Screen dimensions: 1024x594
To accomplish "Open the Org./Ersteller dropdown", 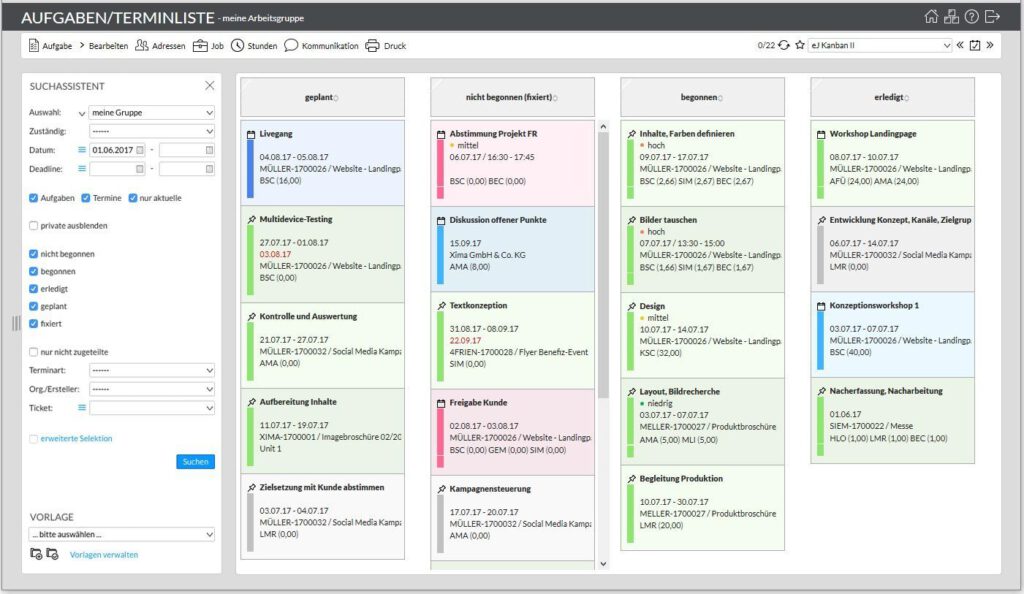I will click(x=152, y=389).
